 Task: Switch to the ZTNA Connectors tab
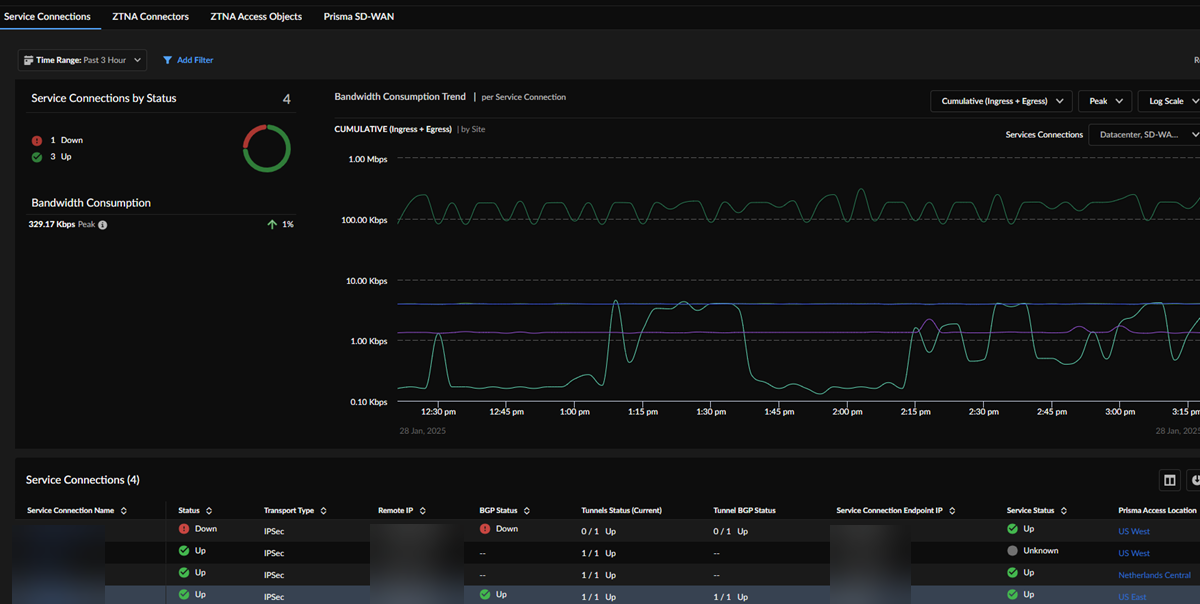[150, 16]
